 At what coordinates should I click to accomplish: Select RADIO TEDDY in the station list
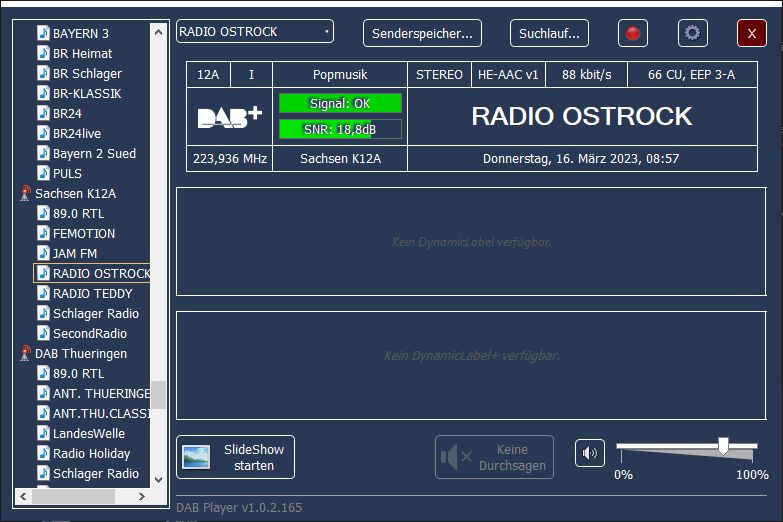[92, 293]
